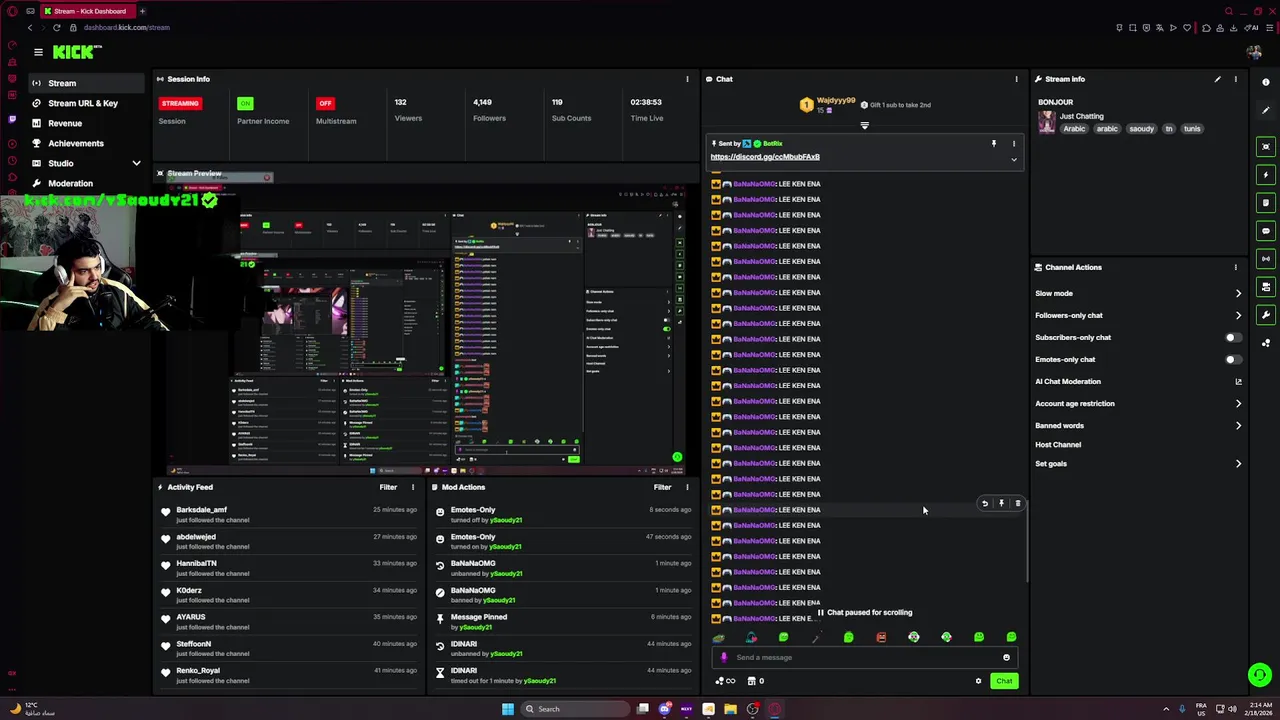Viewport: 1280px width, 720px height.
Task: Unpin the pinned BotRix message
Action: 993,144
